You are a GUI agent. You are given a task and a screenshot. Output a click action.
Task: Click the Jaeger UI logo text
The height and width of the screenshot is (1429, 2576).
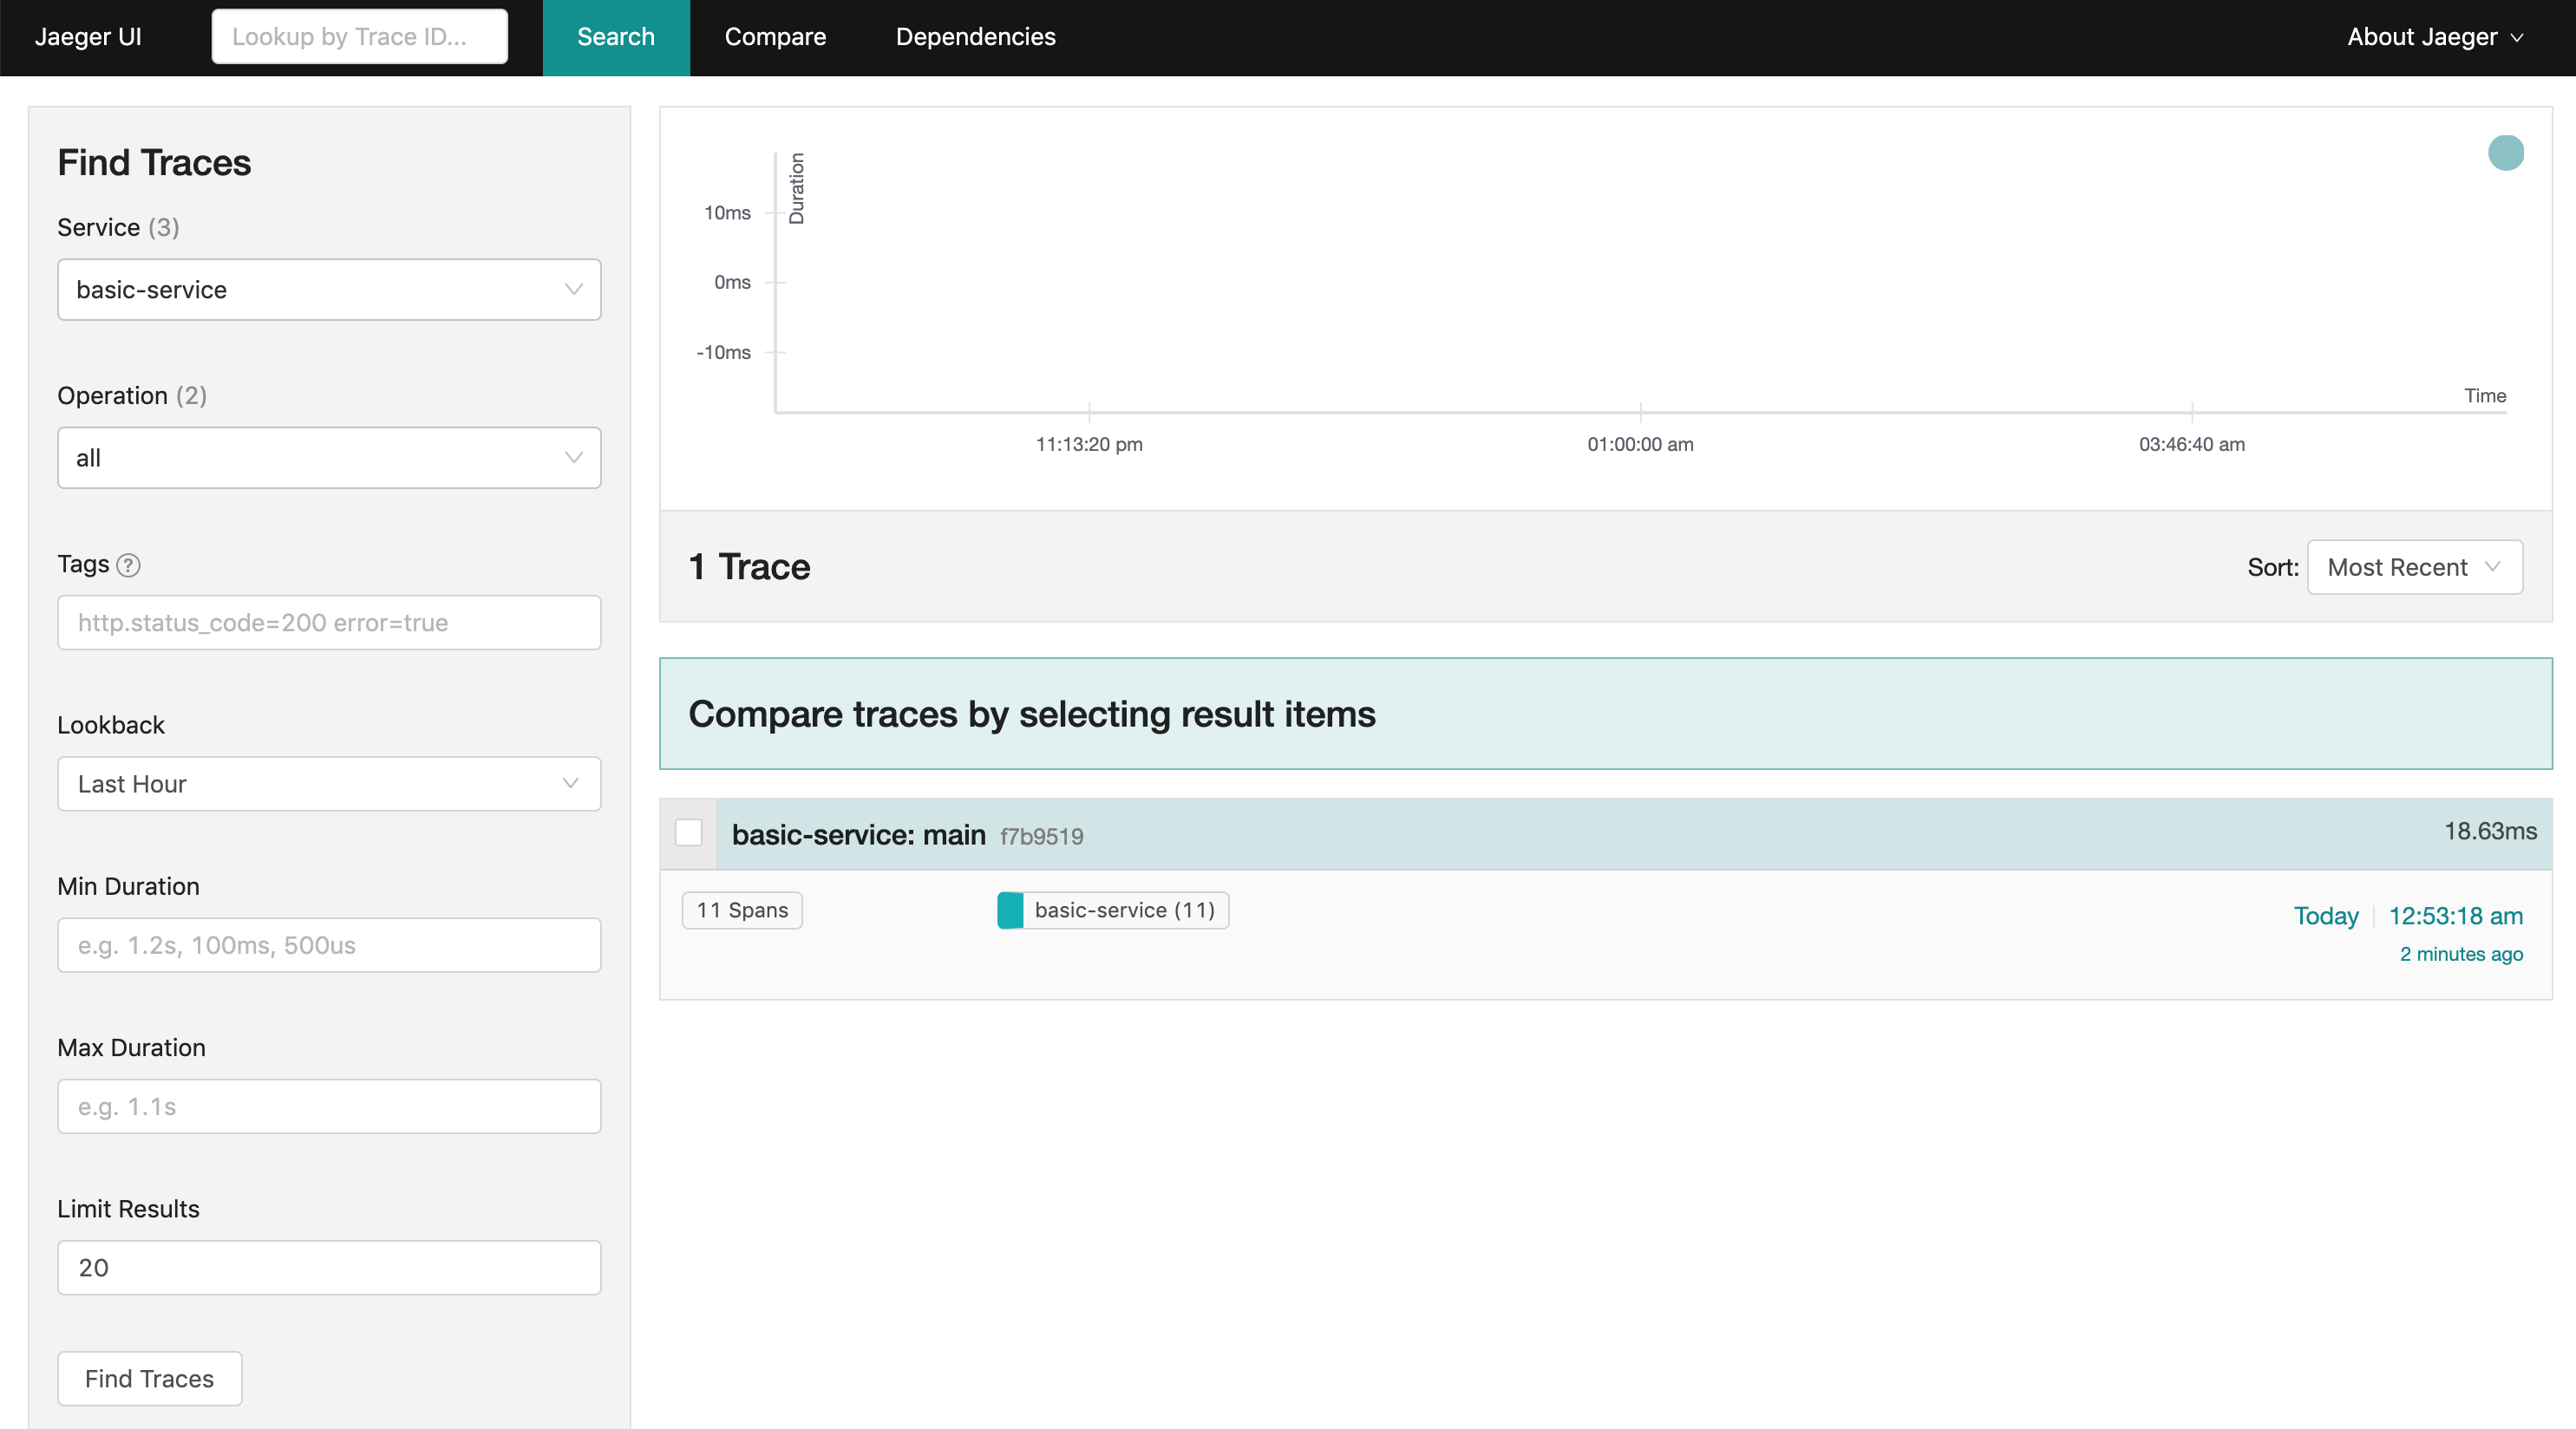tap(88, 37)
